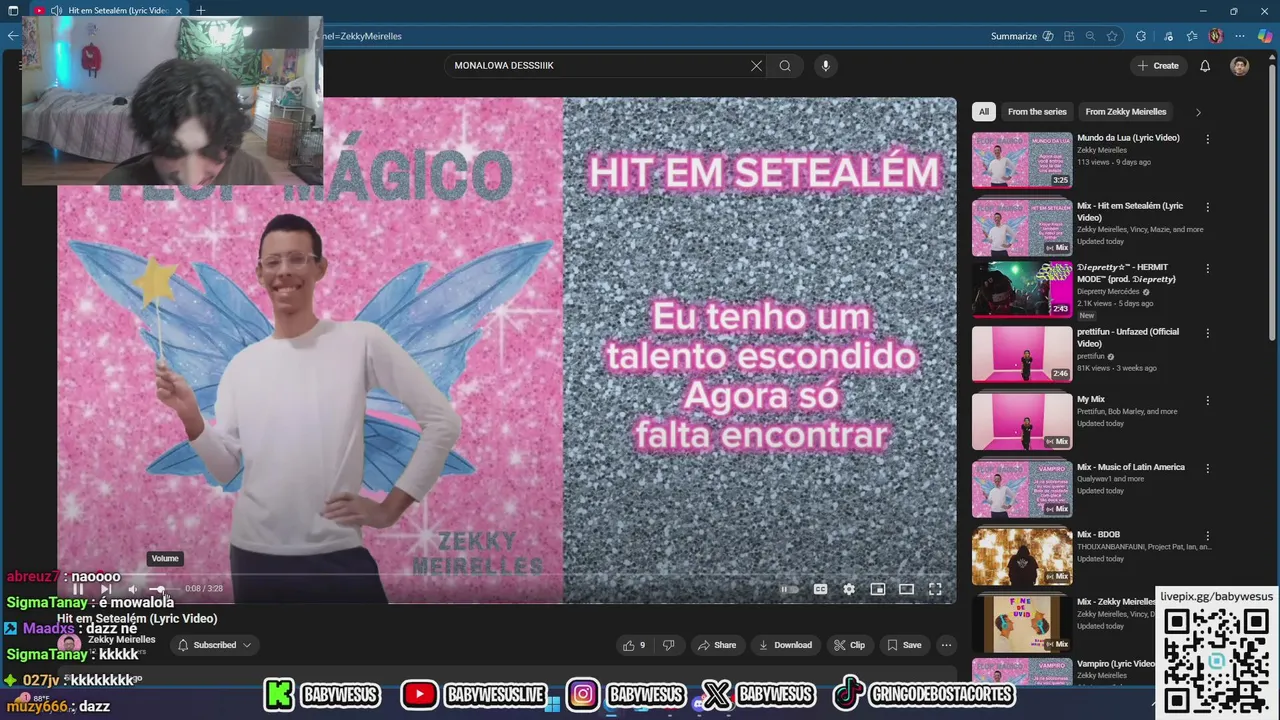1280x720 pixels.
Task: Click the Download button
Action: pyautogui.click(x=785, y=645)
